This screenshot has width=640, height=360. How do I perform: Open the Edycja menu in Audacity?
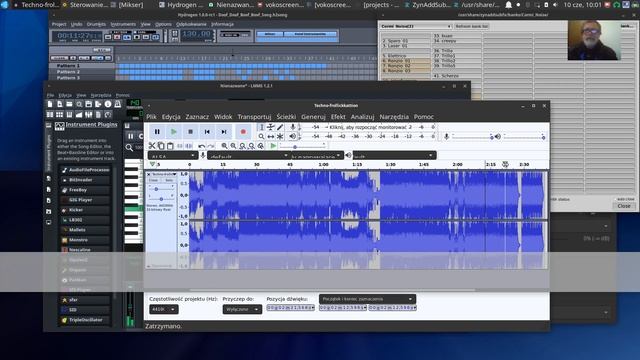click(171, 117)
